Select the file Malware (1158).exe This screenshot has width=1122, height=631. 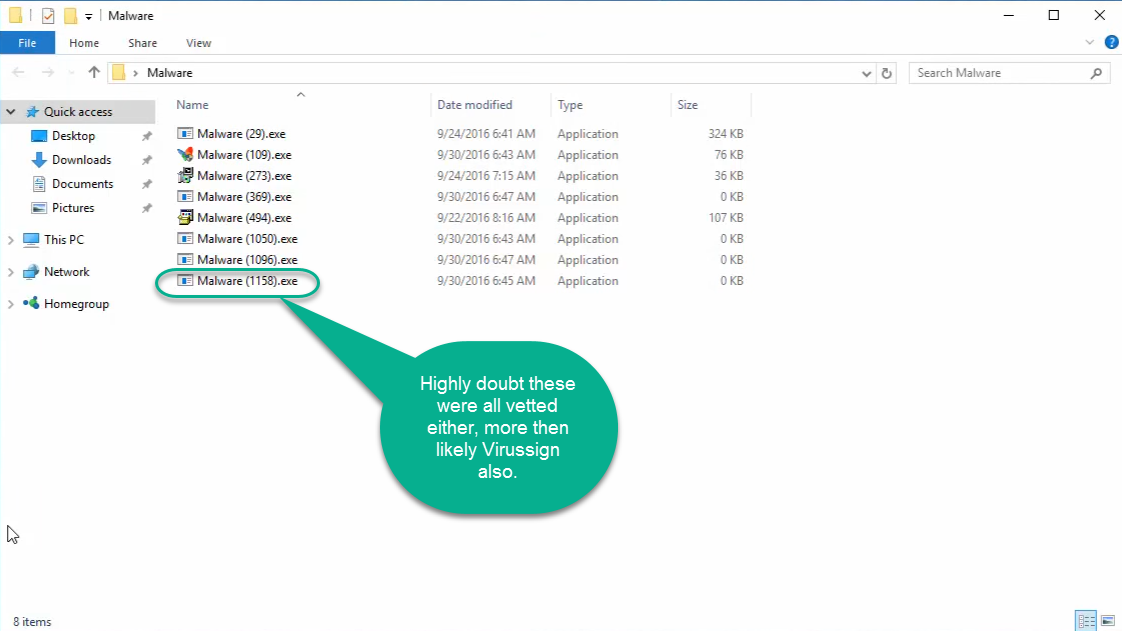(x=247, y=280)
